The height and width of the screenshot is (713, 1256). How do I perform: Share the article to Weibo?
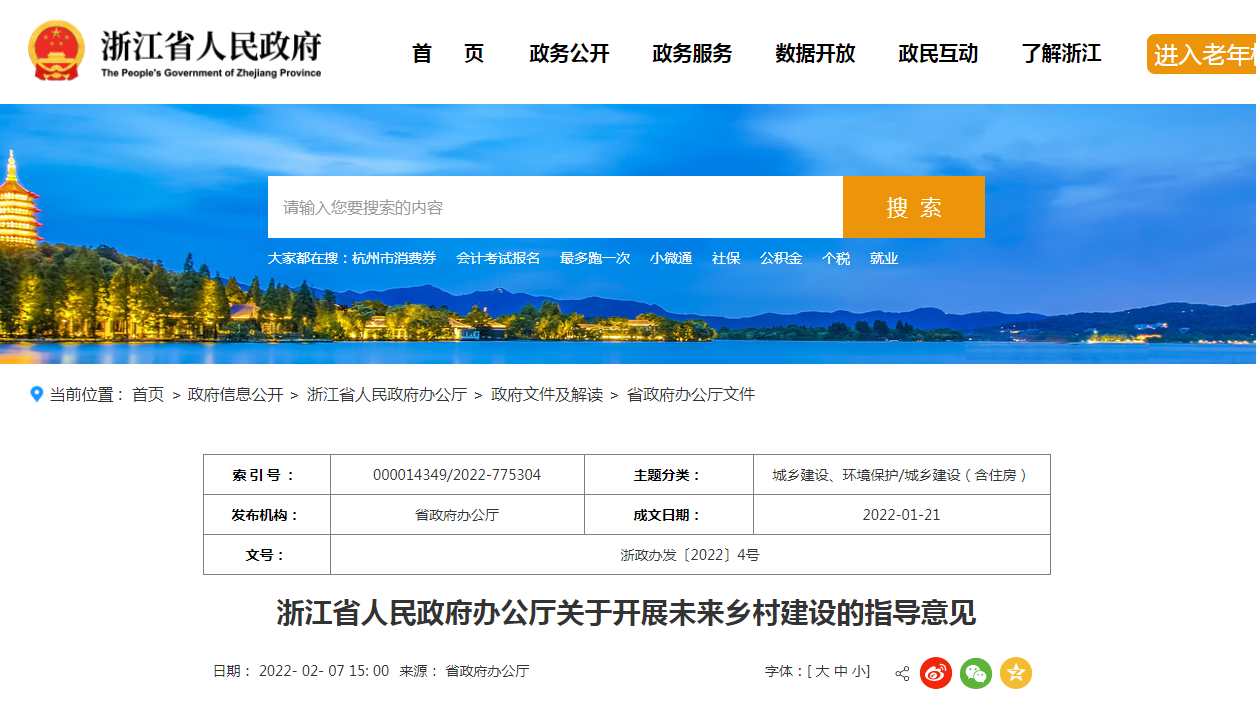(x=936, y=673)
